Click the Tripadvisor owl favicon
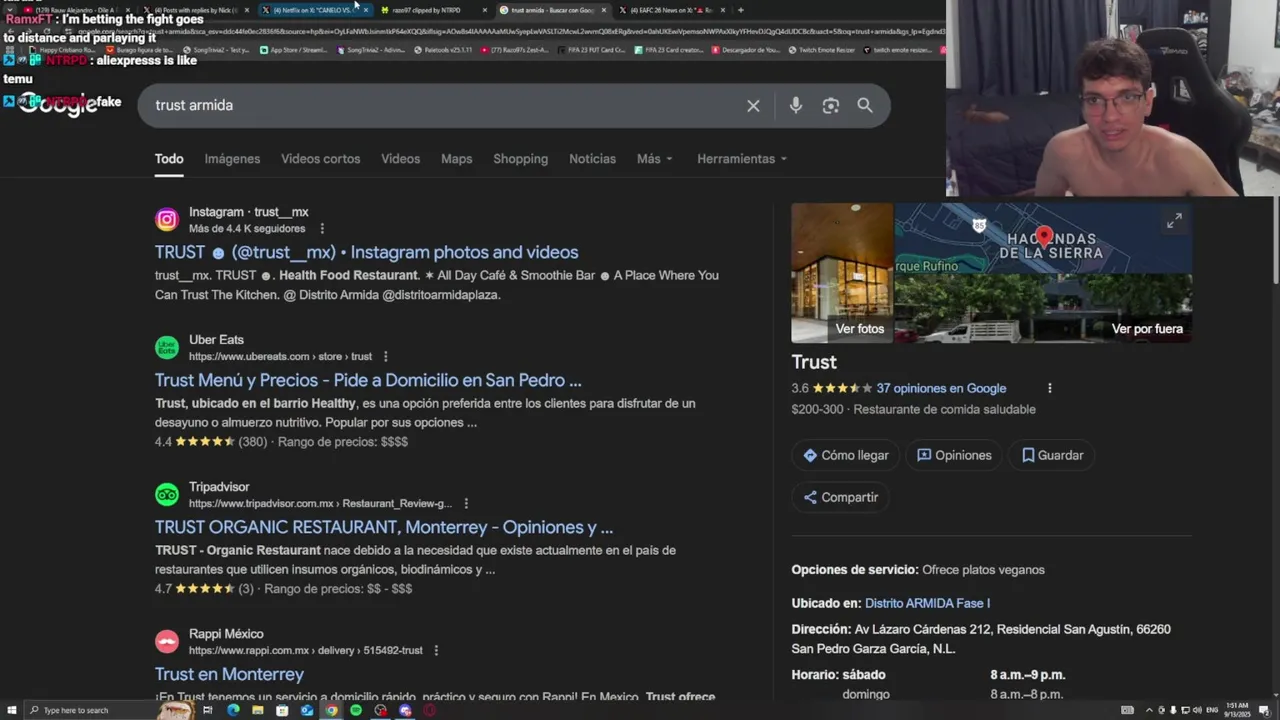Image resolution: width=1280 pixels, height=720 pixels. [167, 494]
